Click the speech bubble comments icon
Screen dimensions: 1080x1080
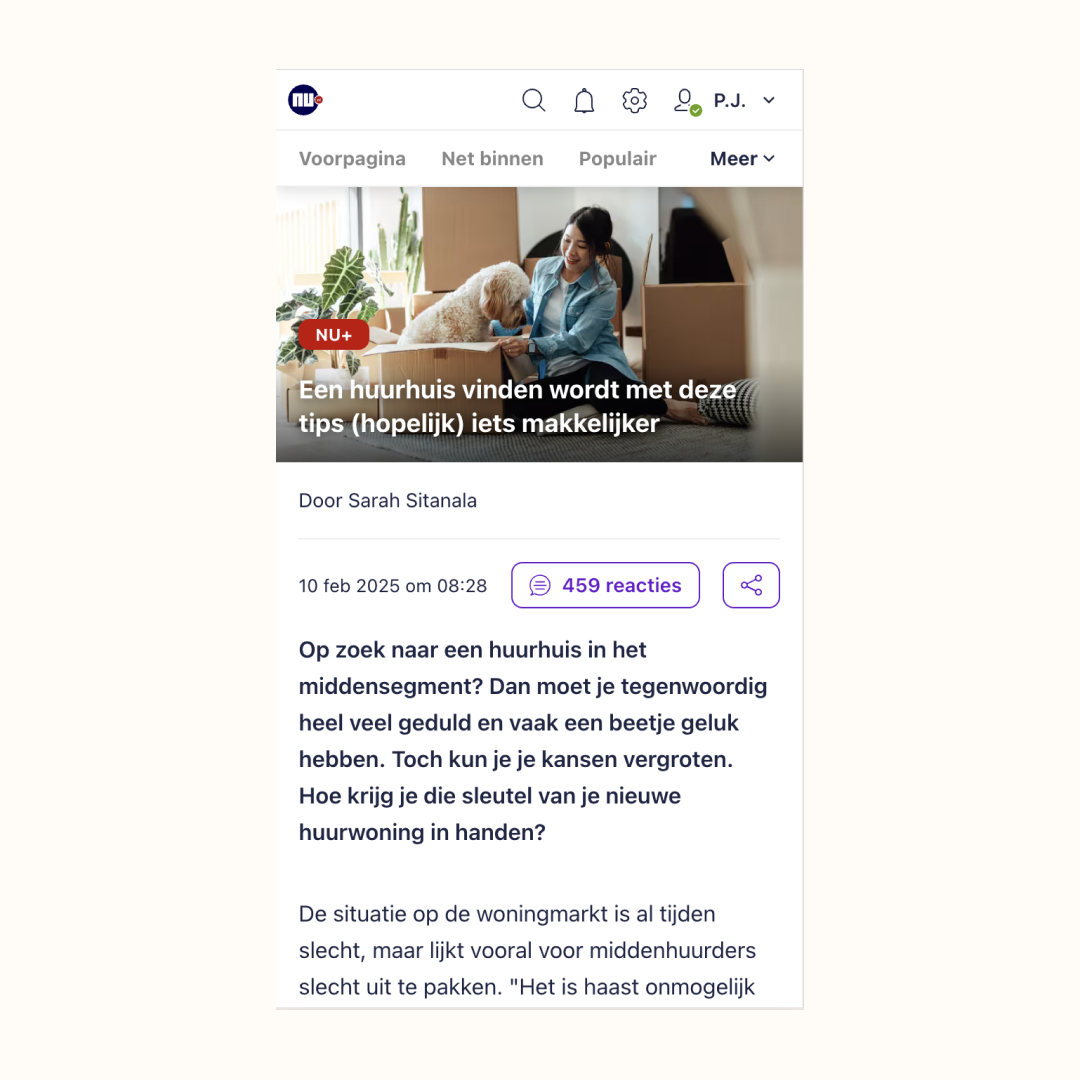point(539,585)
